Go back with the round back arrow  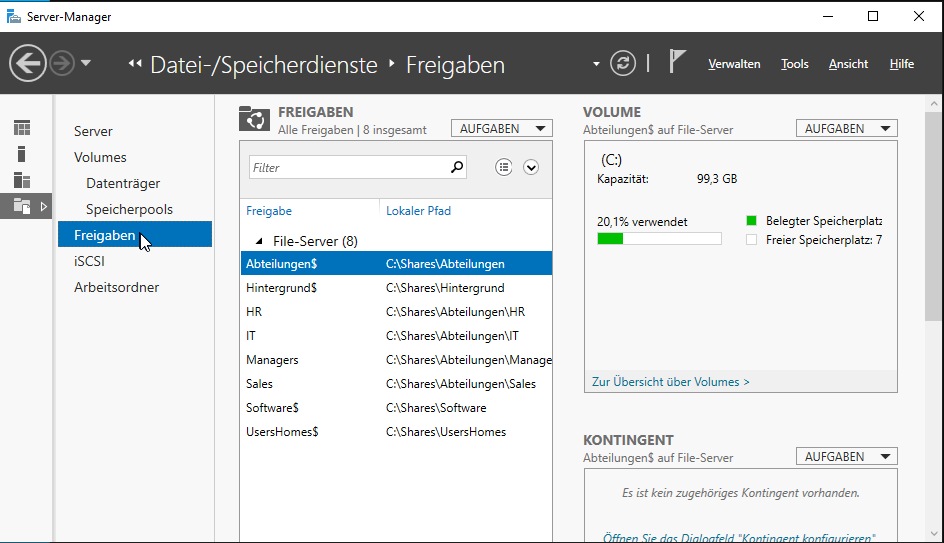(x=28, y=63)
